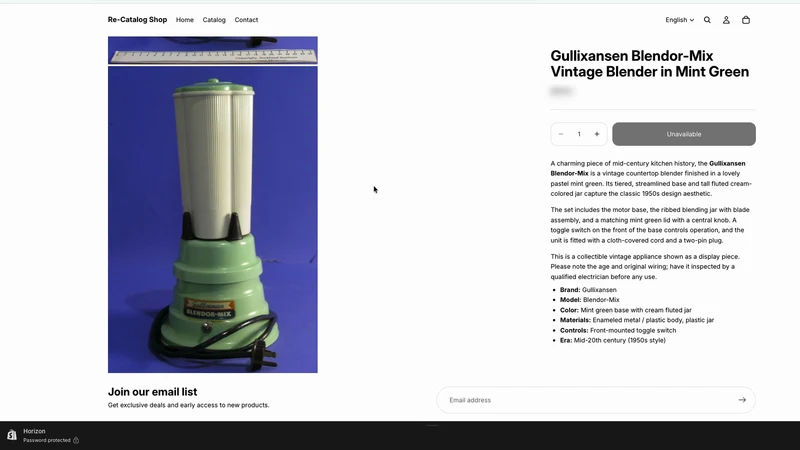Click the 'Materials: Enameled metal' bullet
Viewport: 800px width, 450px height.
[637, 320]
